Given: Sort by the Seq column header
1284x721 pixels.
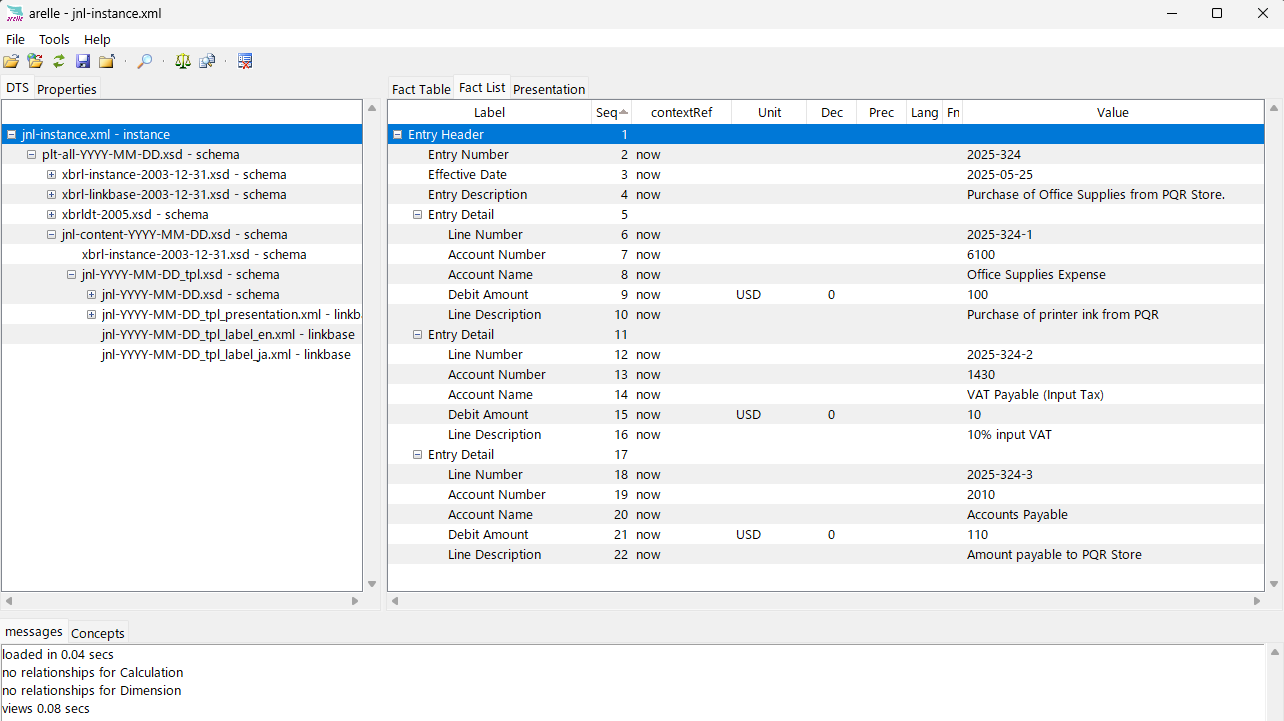Looking at the screenshot, I should click(x=611, y=112).
